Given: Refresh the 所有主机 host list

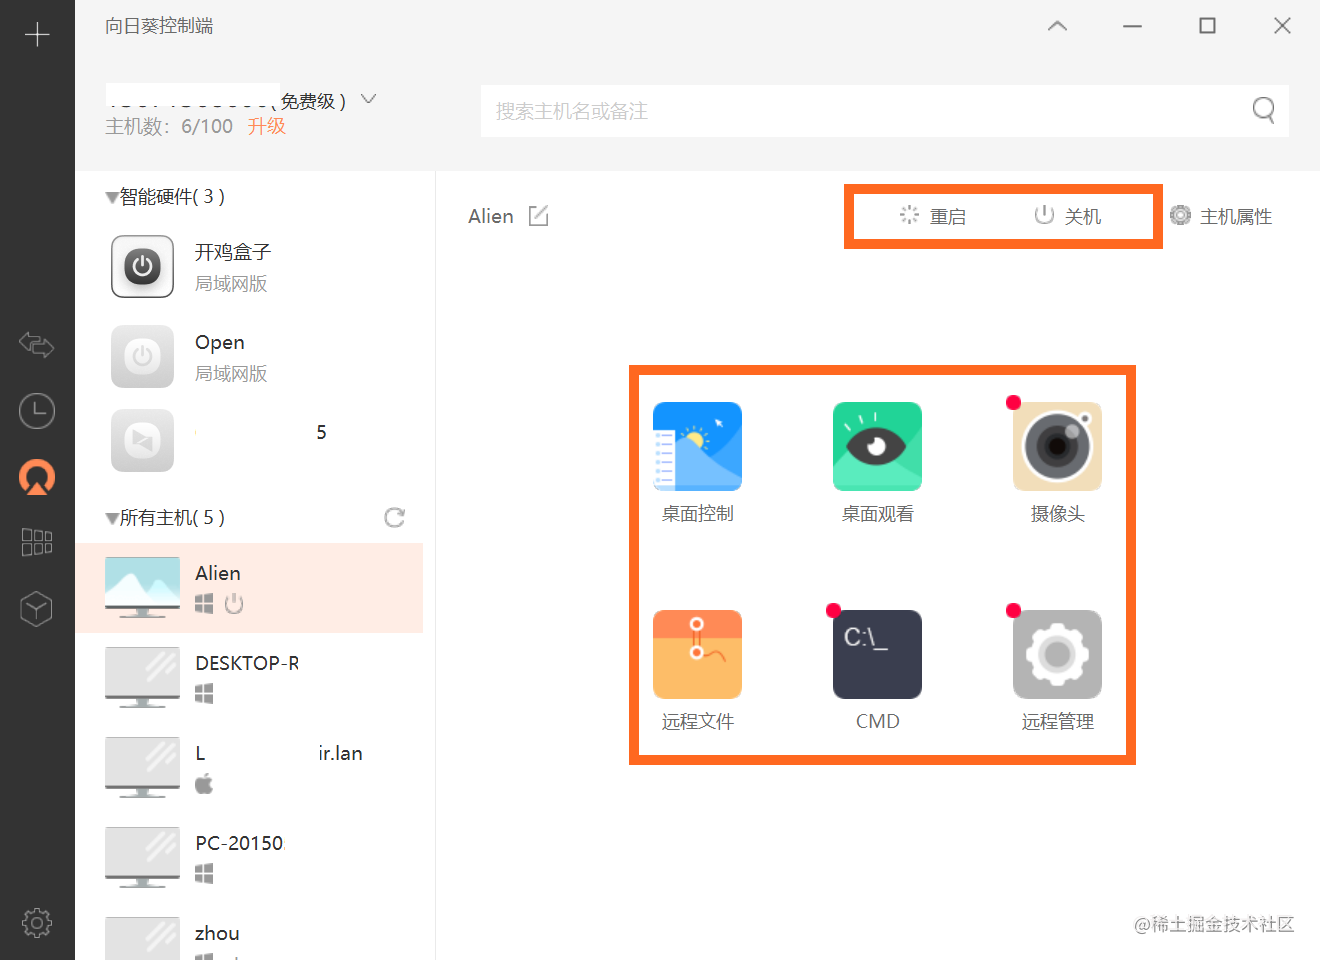Looking at the screenshot, I should (x=395, y=517).
